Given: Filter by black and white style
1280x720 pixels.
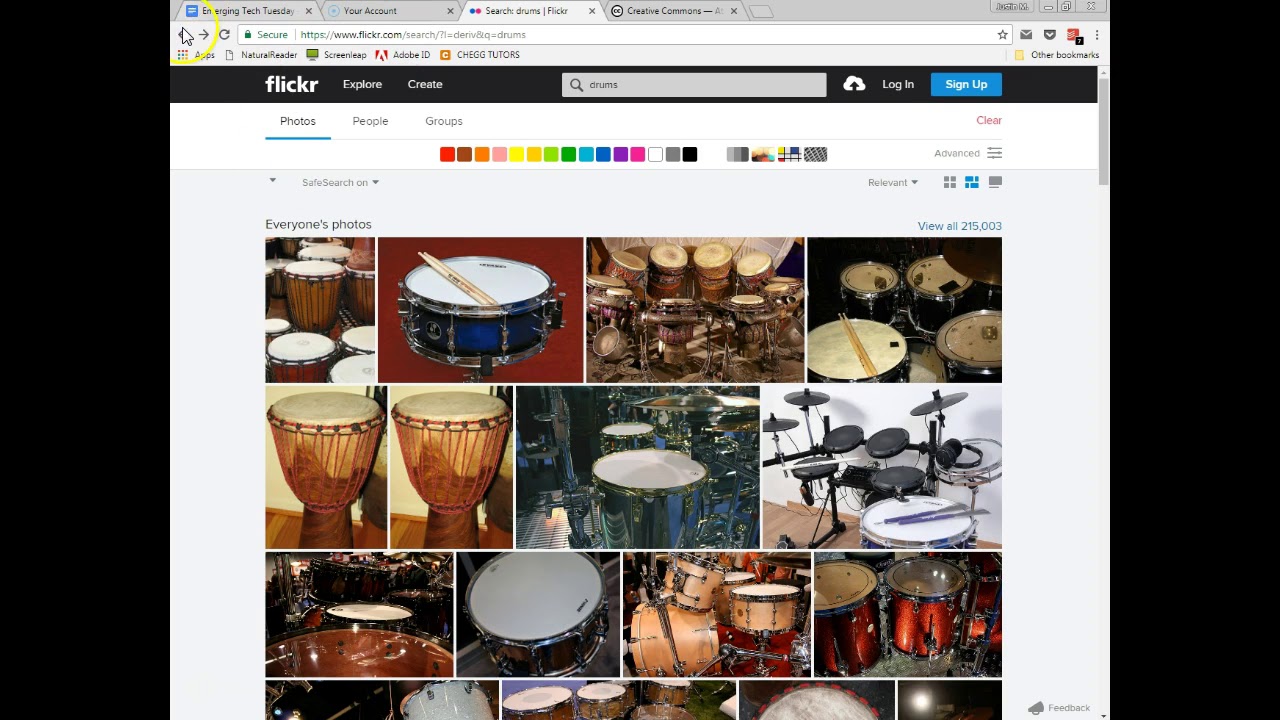Looking at the screenshot, I should coord(738,154).
